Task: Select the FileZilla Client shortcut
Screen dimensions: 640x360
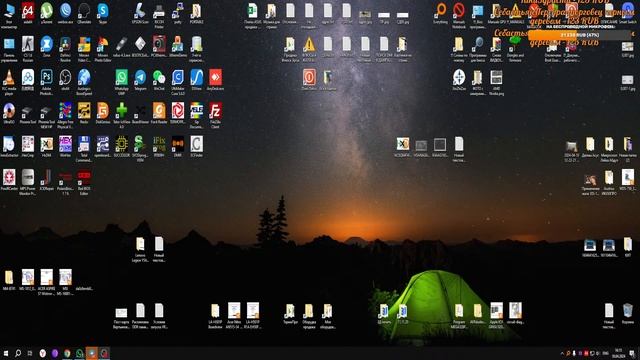Action: click(215, 111)
